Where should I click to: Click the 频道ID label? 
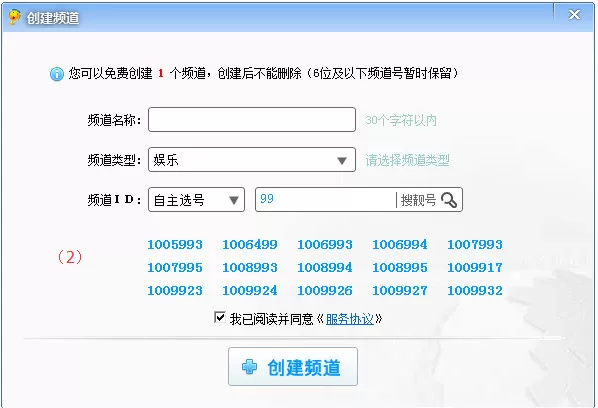tap(114, 200)
